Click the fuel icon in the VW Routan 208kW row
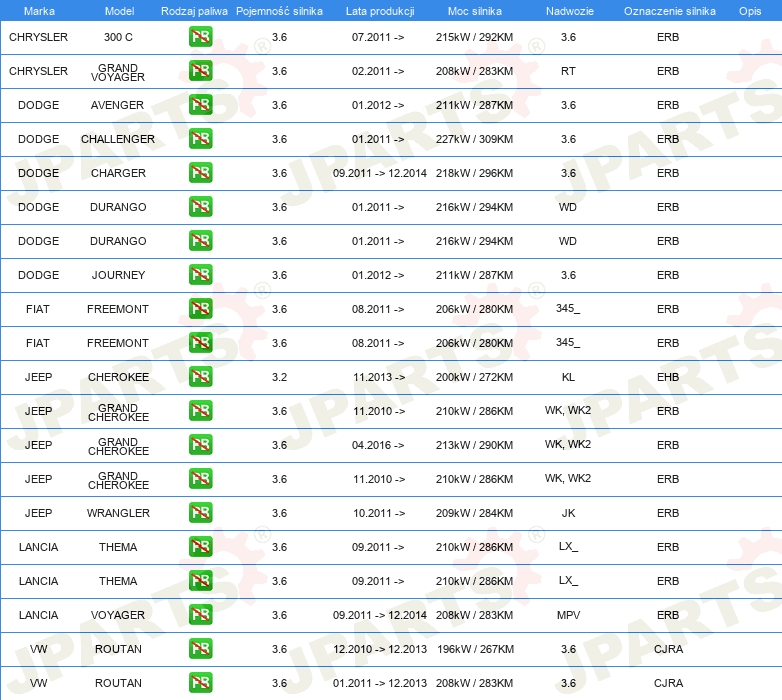782x700 pixels. (x=200, y=683)
